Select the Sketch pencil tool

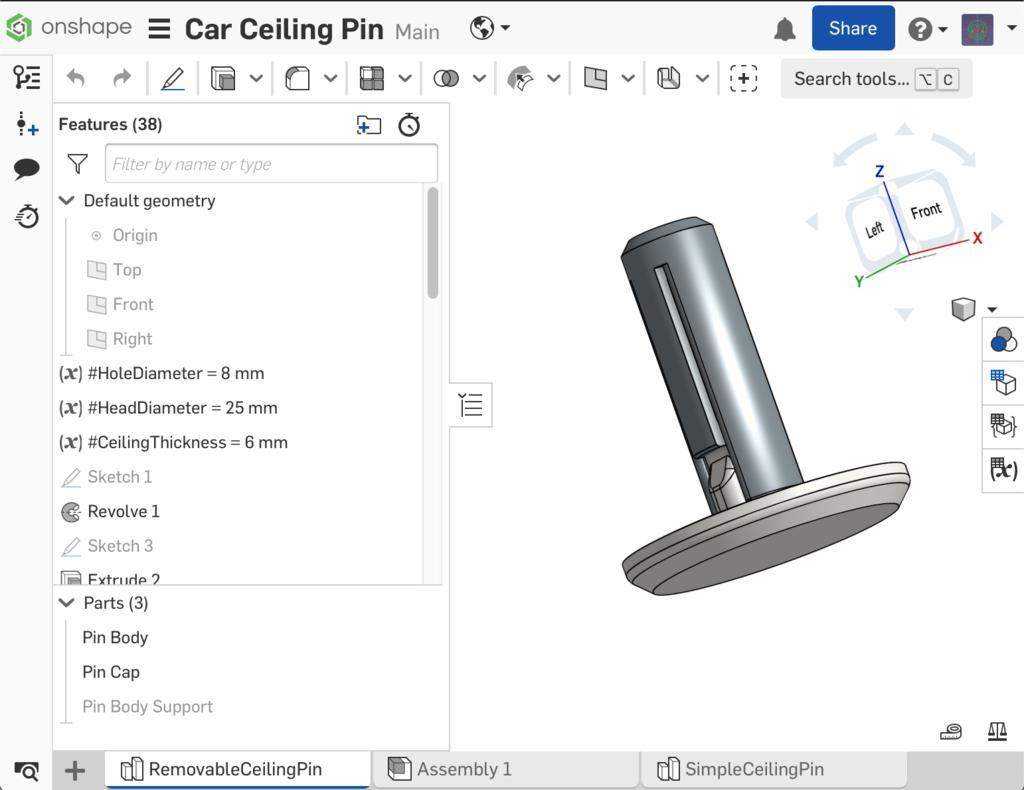172,79
